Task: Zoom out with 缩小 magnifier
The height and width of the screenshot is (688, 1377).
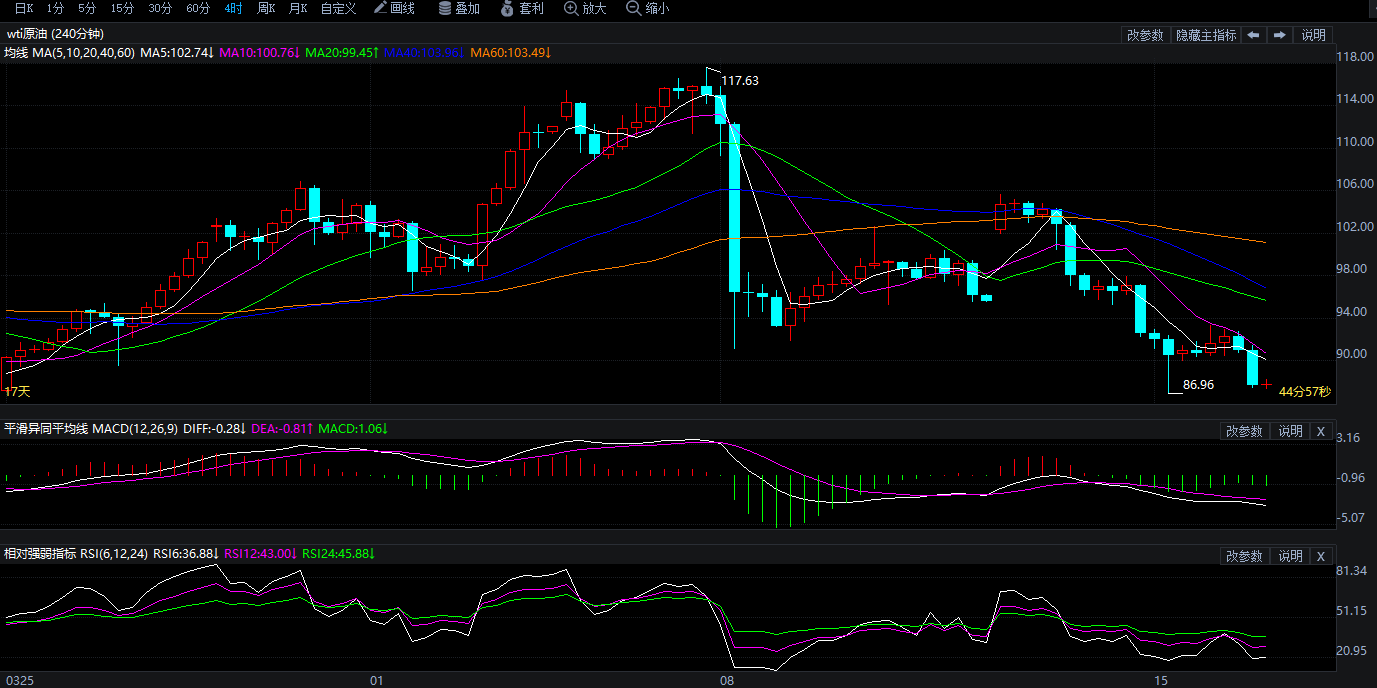Action: click(648, 8)
